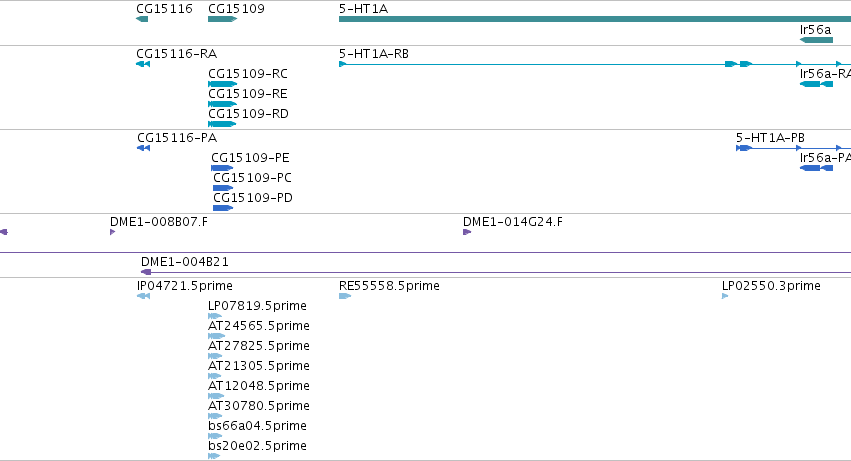This screenshot has width=851, height=461.
Task: Select the Ir56a gene arrow
Action: (816, 40)
